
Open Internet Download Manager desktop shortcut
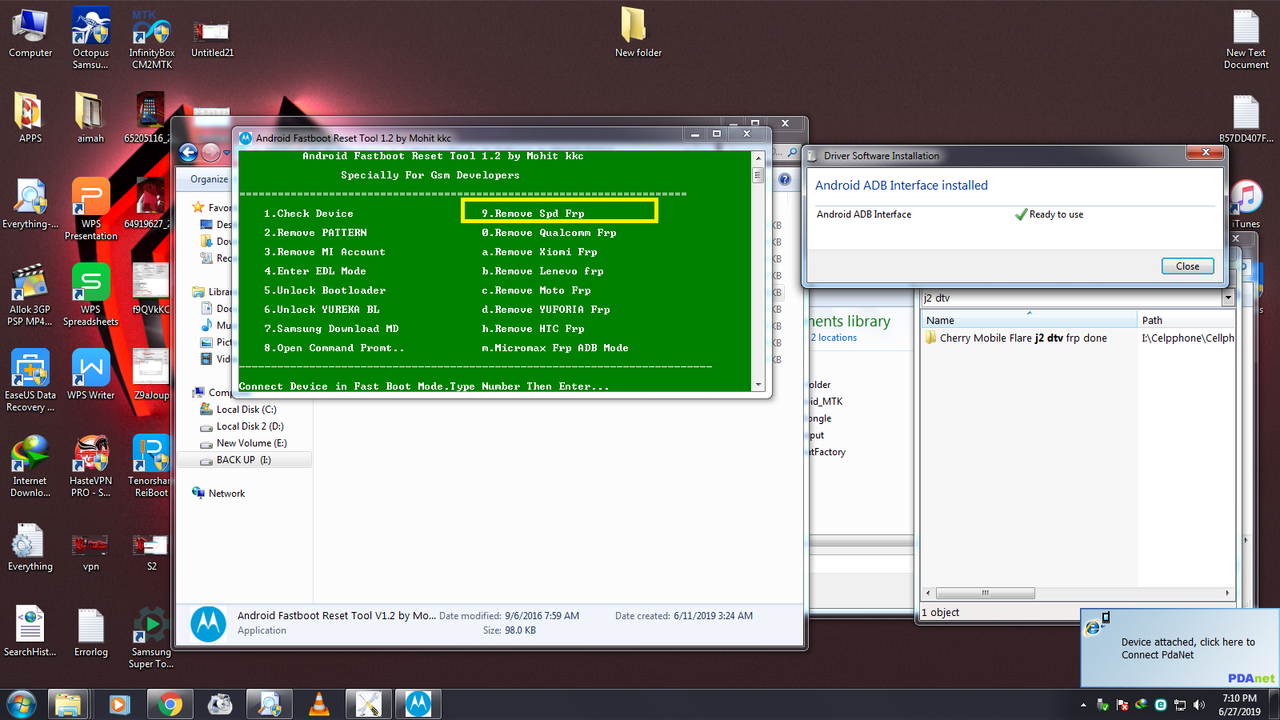(30, 466)
